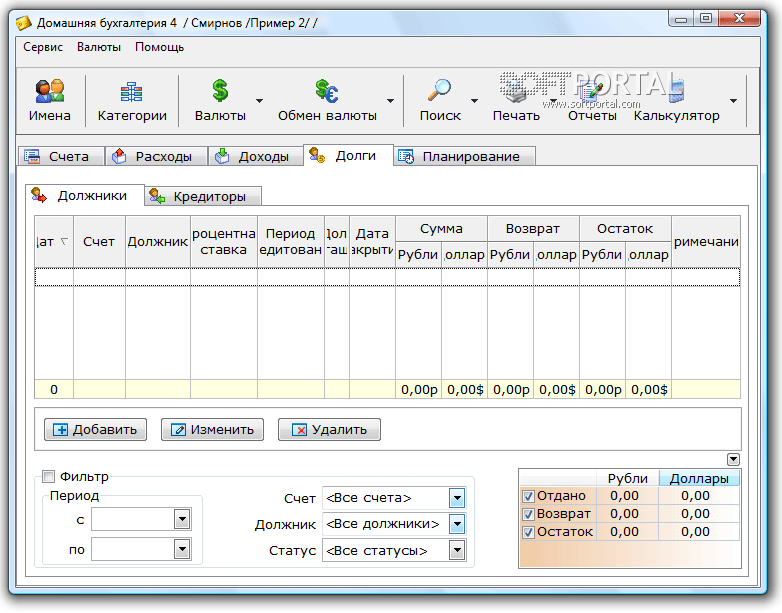Toggle the Возврат checkbox in totals
This screenshot has height=613, width=782.
click(x=528, y=514)
